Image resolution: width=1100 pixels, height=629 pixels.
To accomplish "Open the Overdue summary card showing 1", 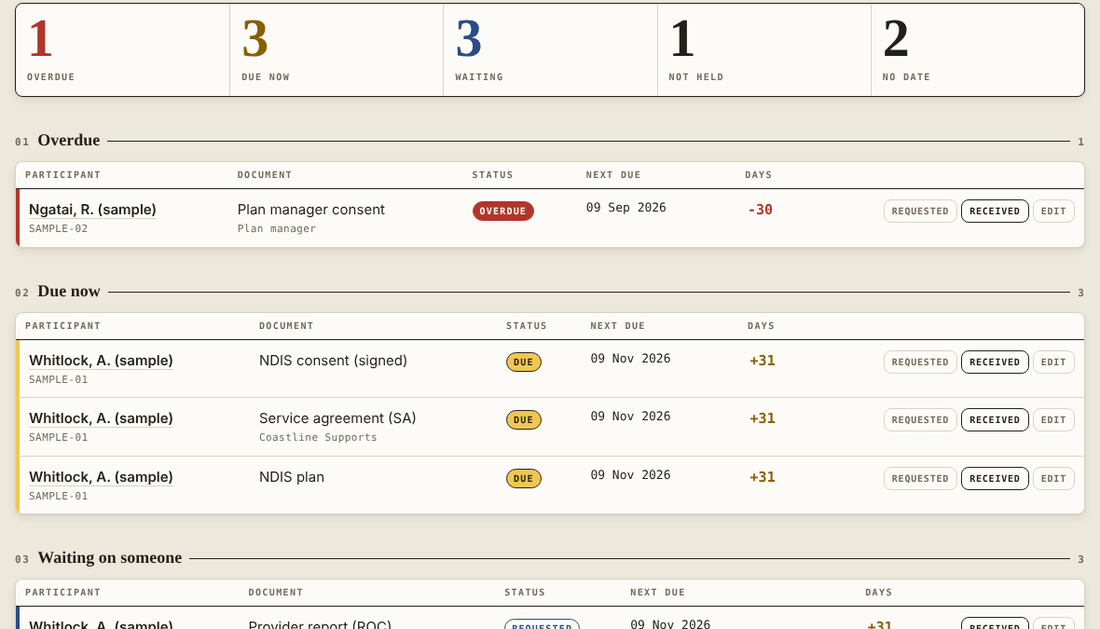I will pyautogui.click(x=123, y=50).
